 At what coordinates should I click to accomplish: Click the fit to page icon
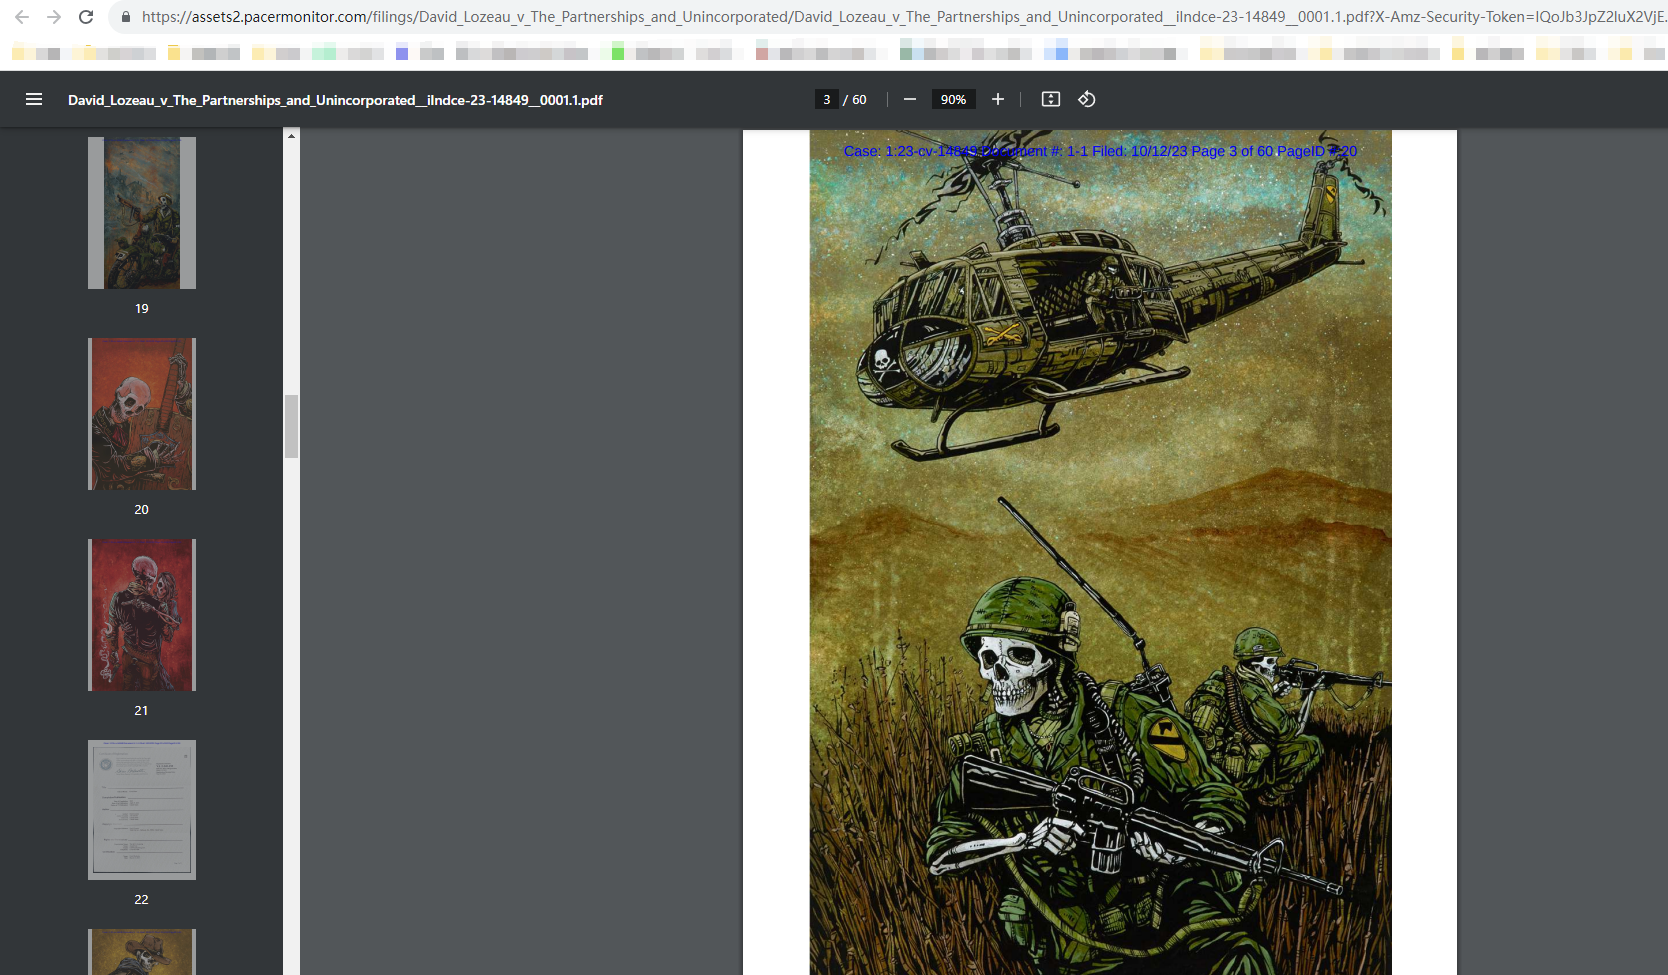point(1051,99)
